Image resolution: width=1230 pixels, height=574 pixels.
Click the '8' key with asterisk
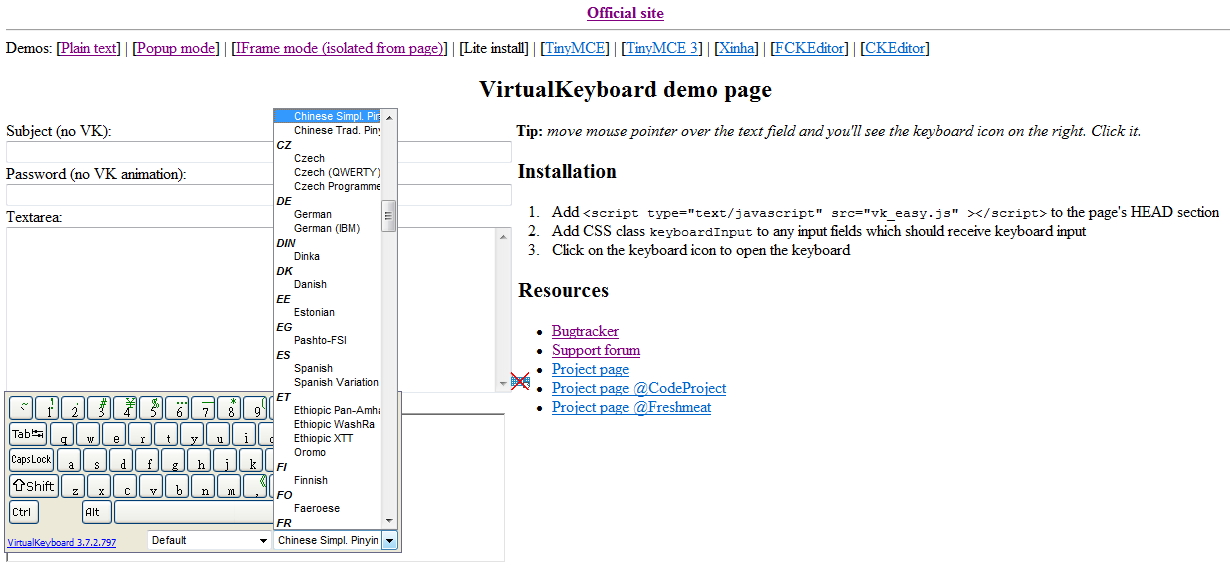coord(229,408)
